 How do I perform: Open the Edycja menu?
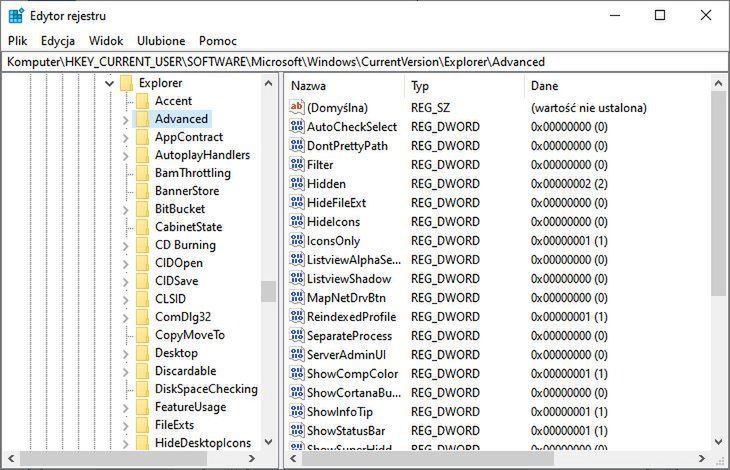click(58, 41)
